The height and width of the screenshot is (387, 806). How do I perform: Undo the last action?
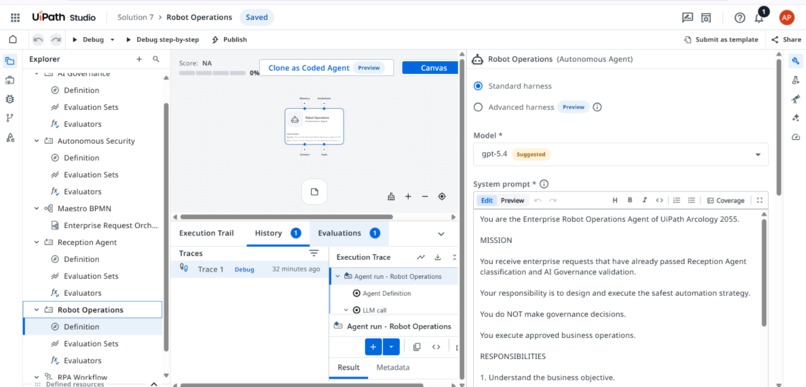[x=38, y=40]
